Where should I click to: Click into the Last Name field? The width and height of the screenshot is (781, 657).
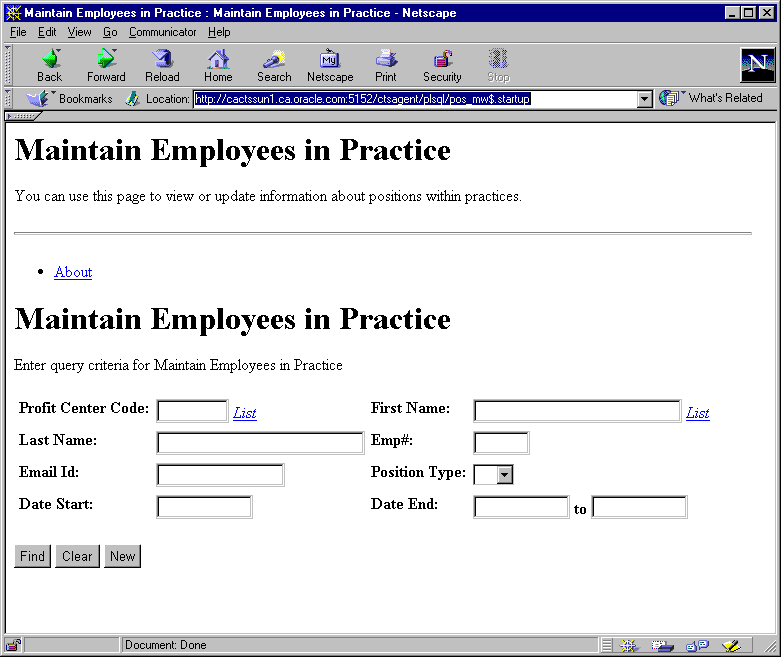tap(260, 443)
